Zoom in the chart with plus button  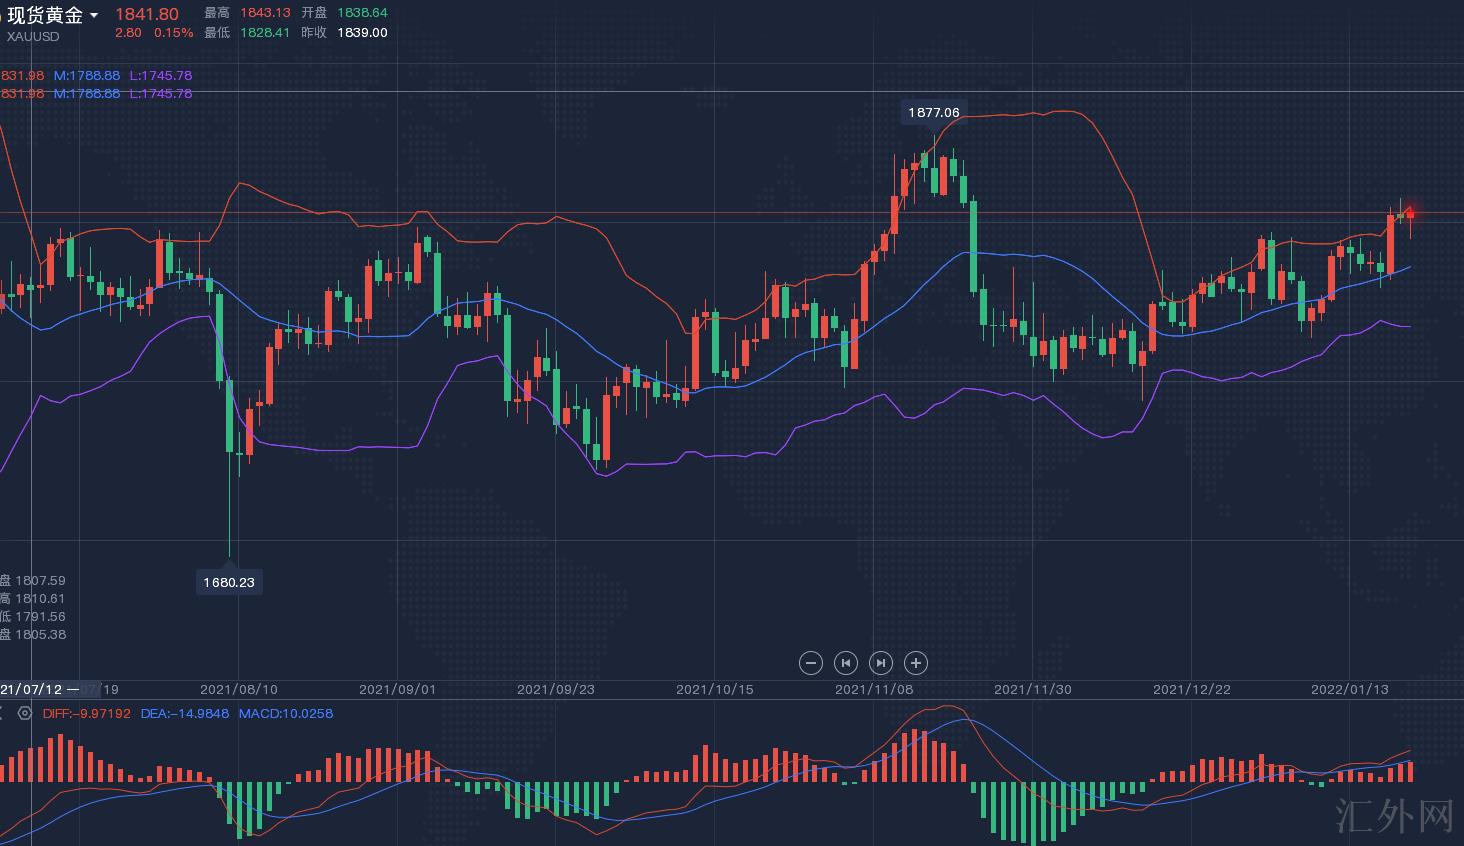[916, 663]
